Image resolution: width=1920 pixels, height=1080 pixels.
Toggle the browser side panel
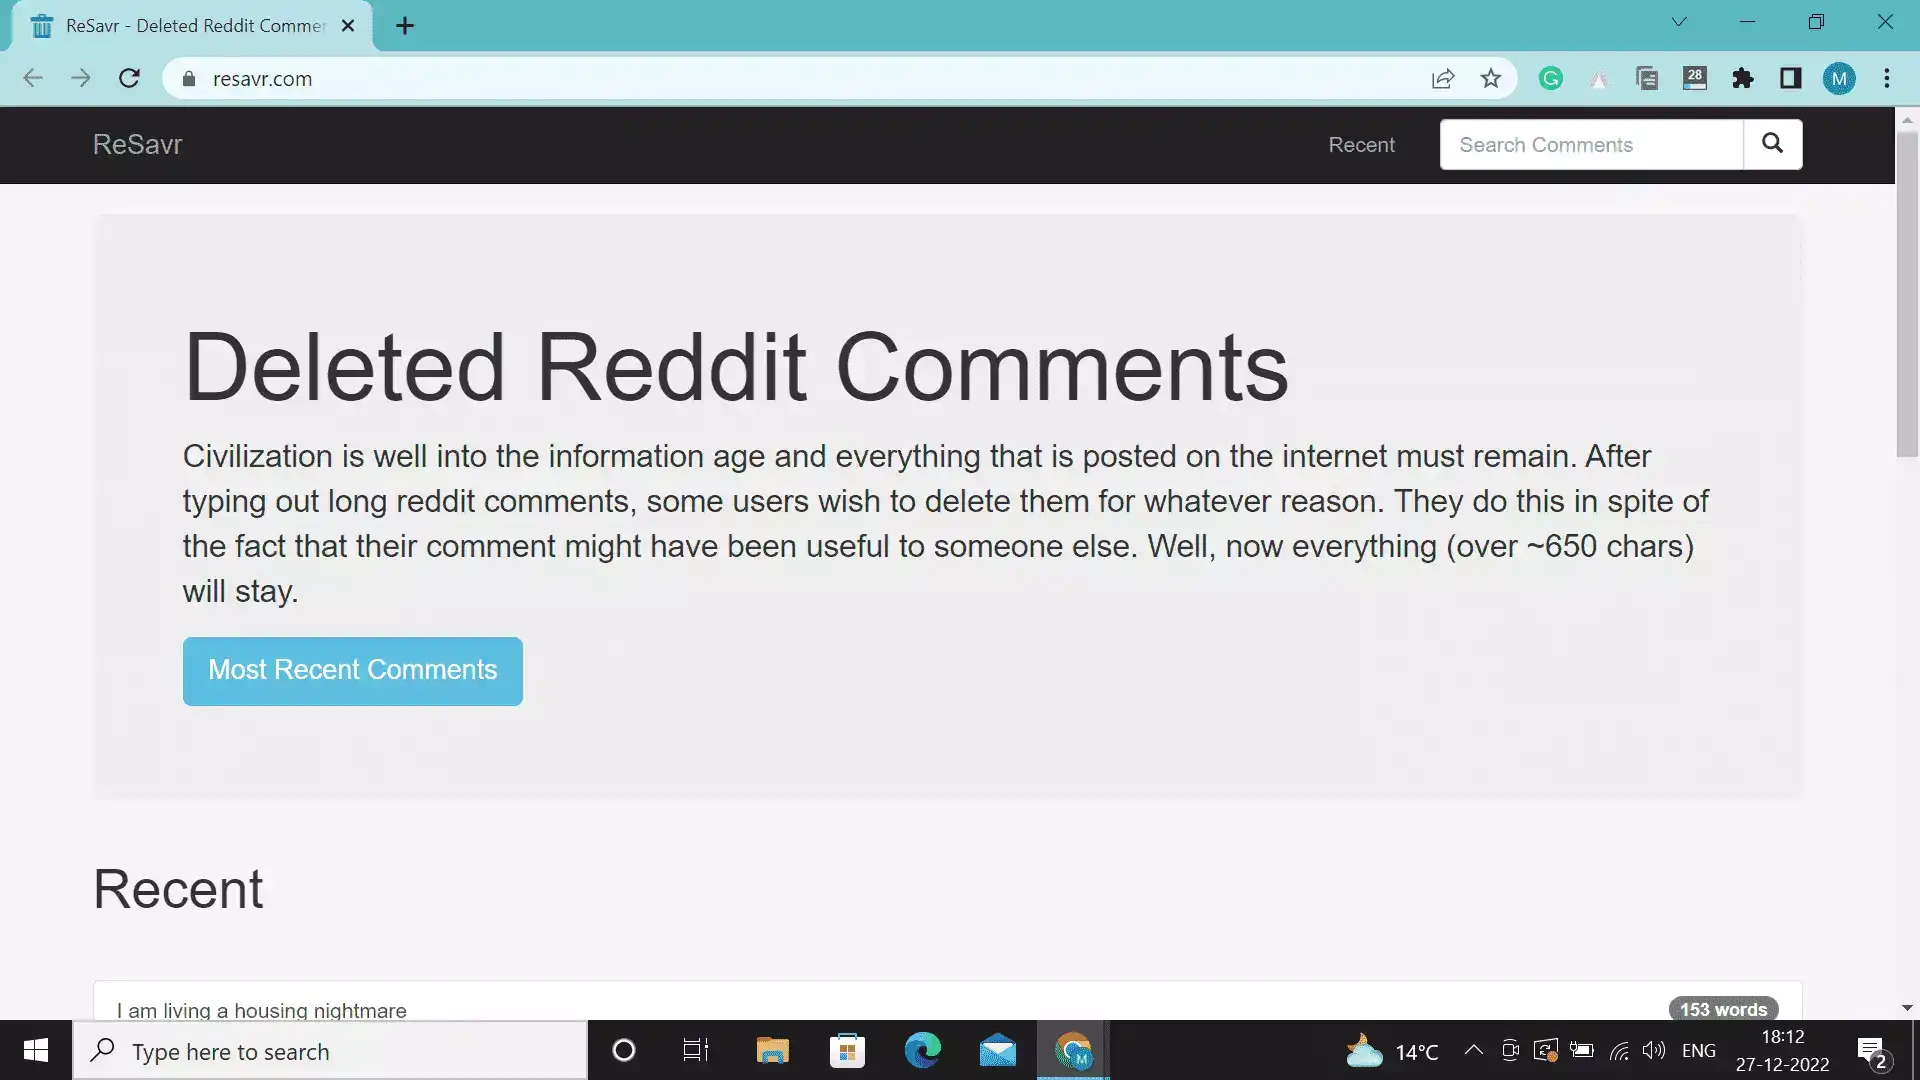tap(1790, 78)
